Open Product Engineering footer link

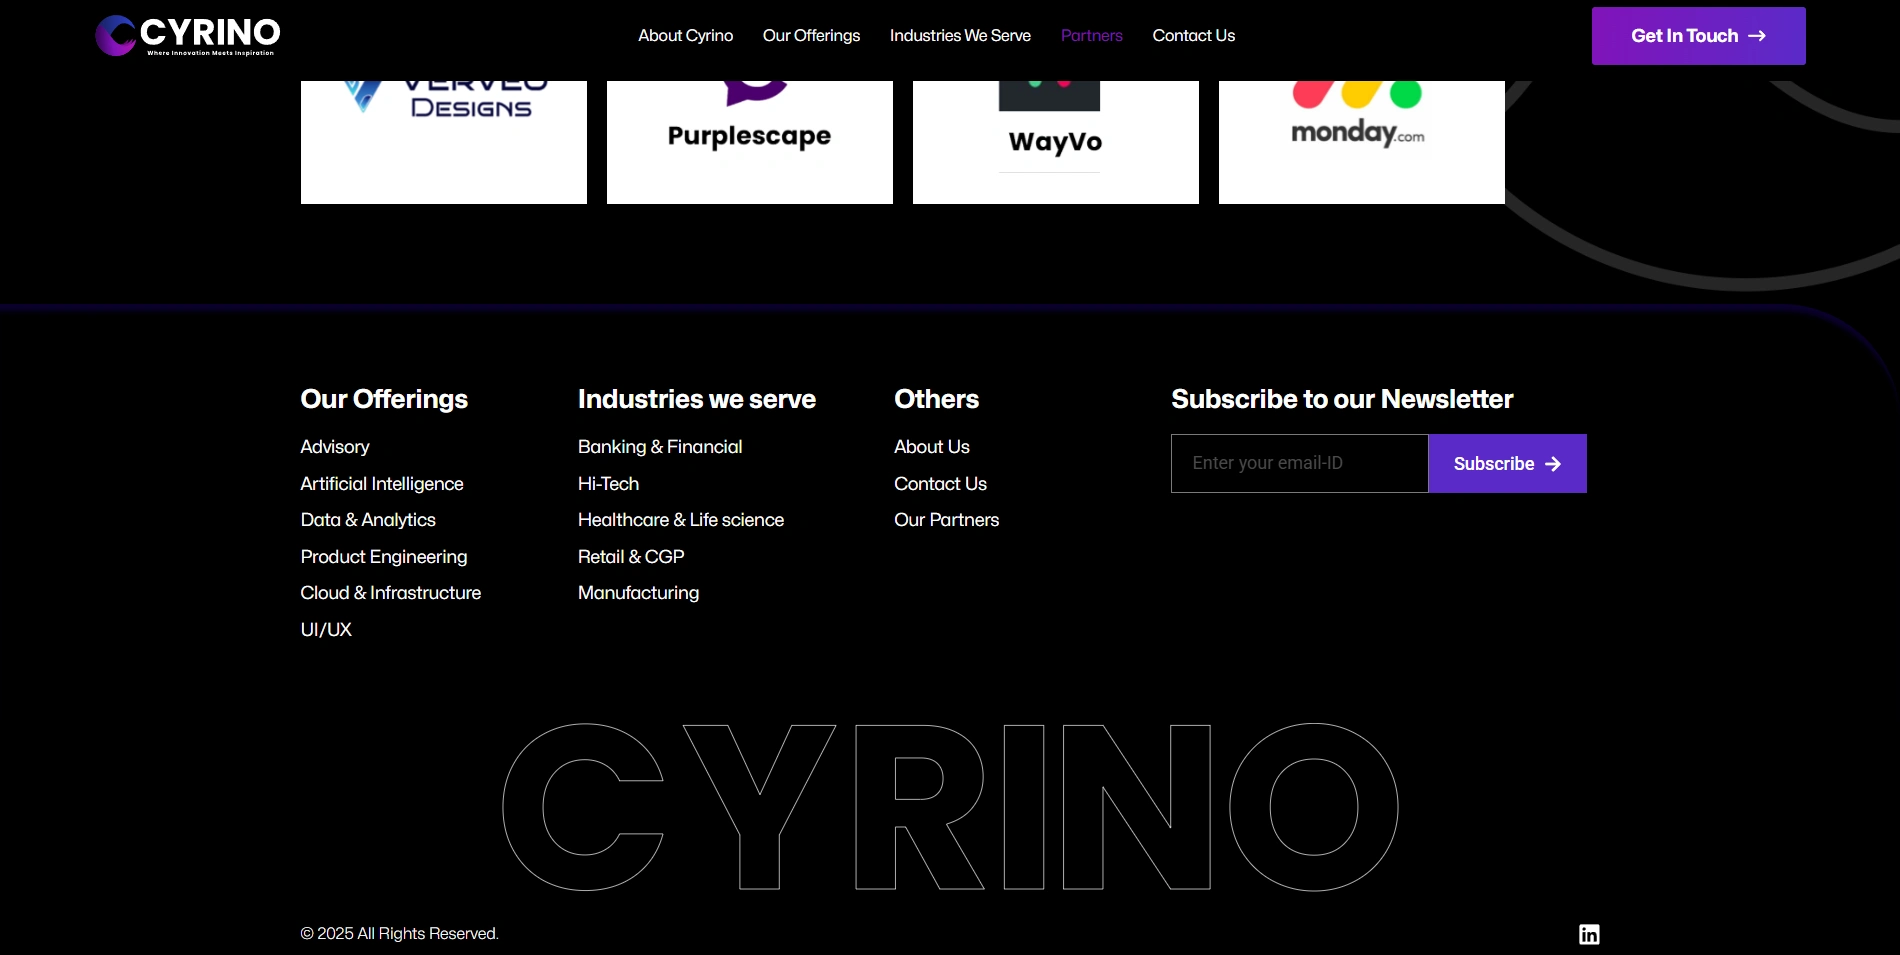coord(384,557)
